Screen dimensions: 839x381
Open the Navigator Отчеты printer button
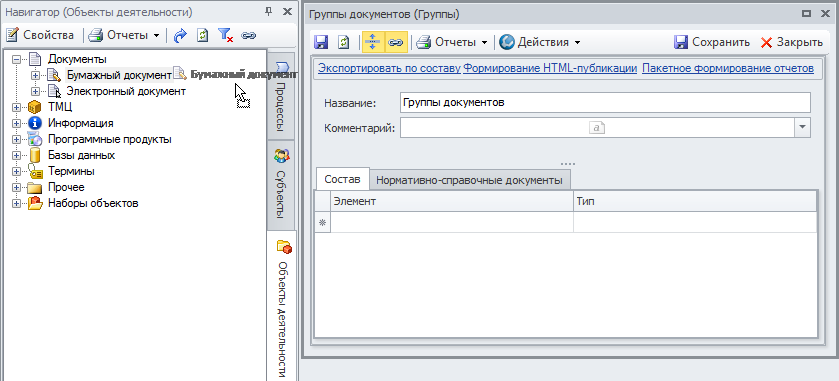[x=118, y=35]
